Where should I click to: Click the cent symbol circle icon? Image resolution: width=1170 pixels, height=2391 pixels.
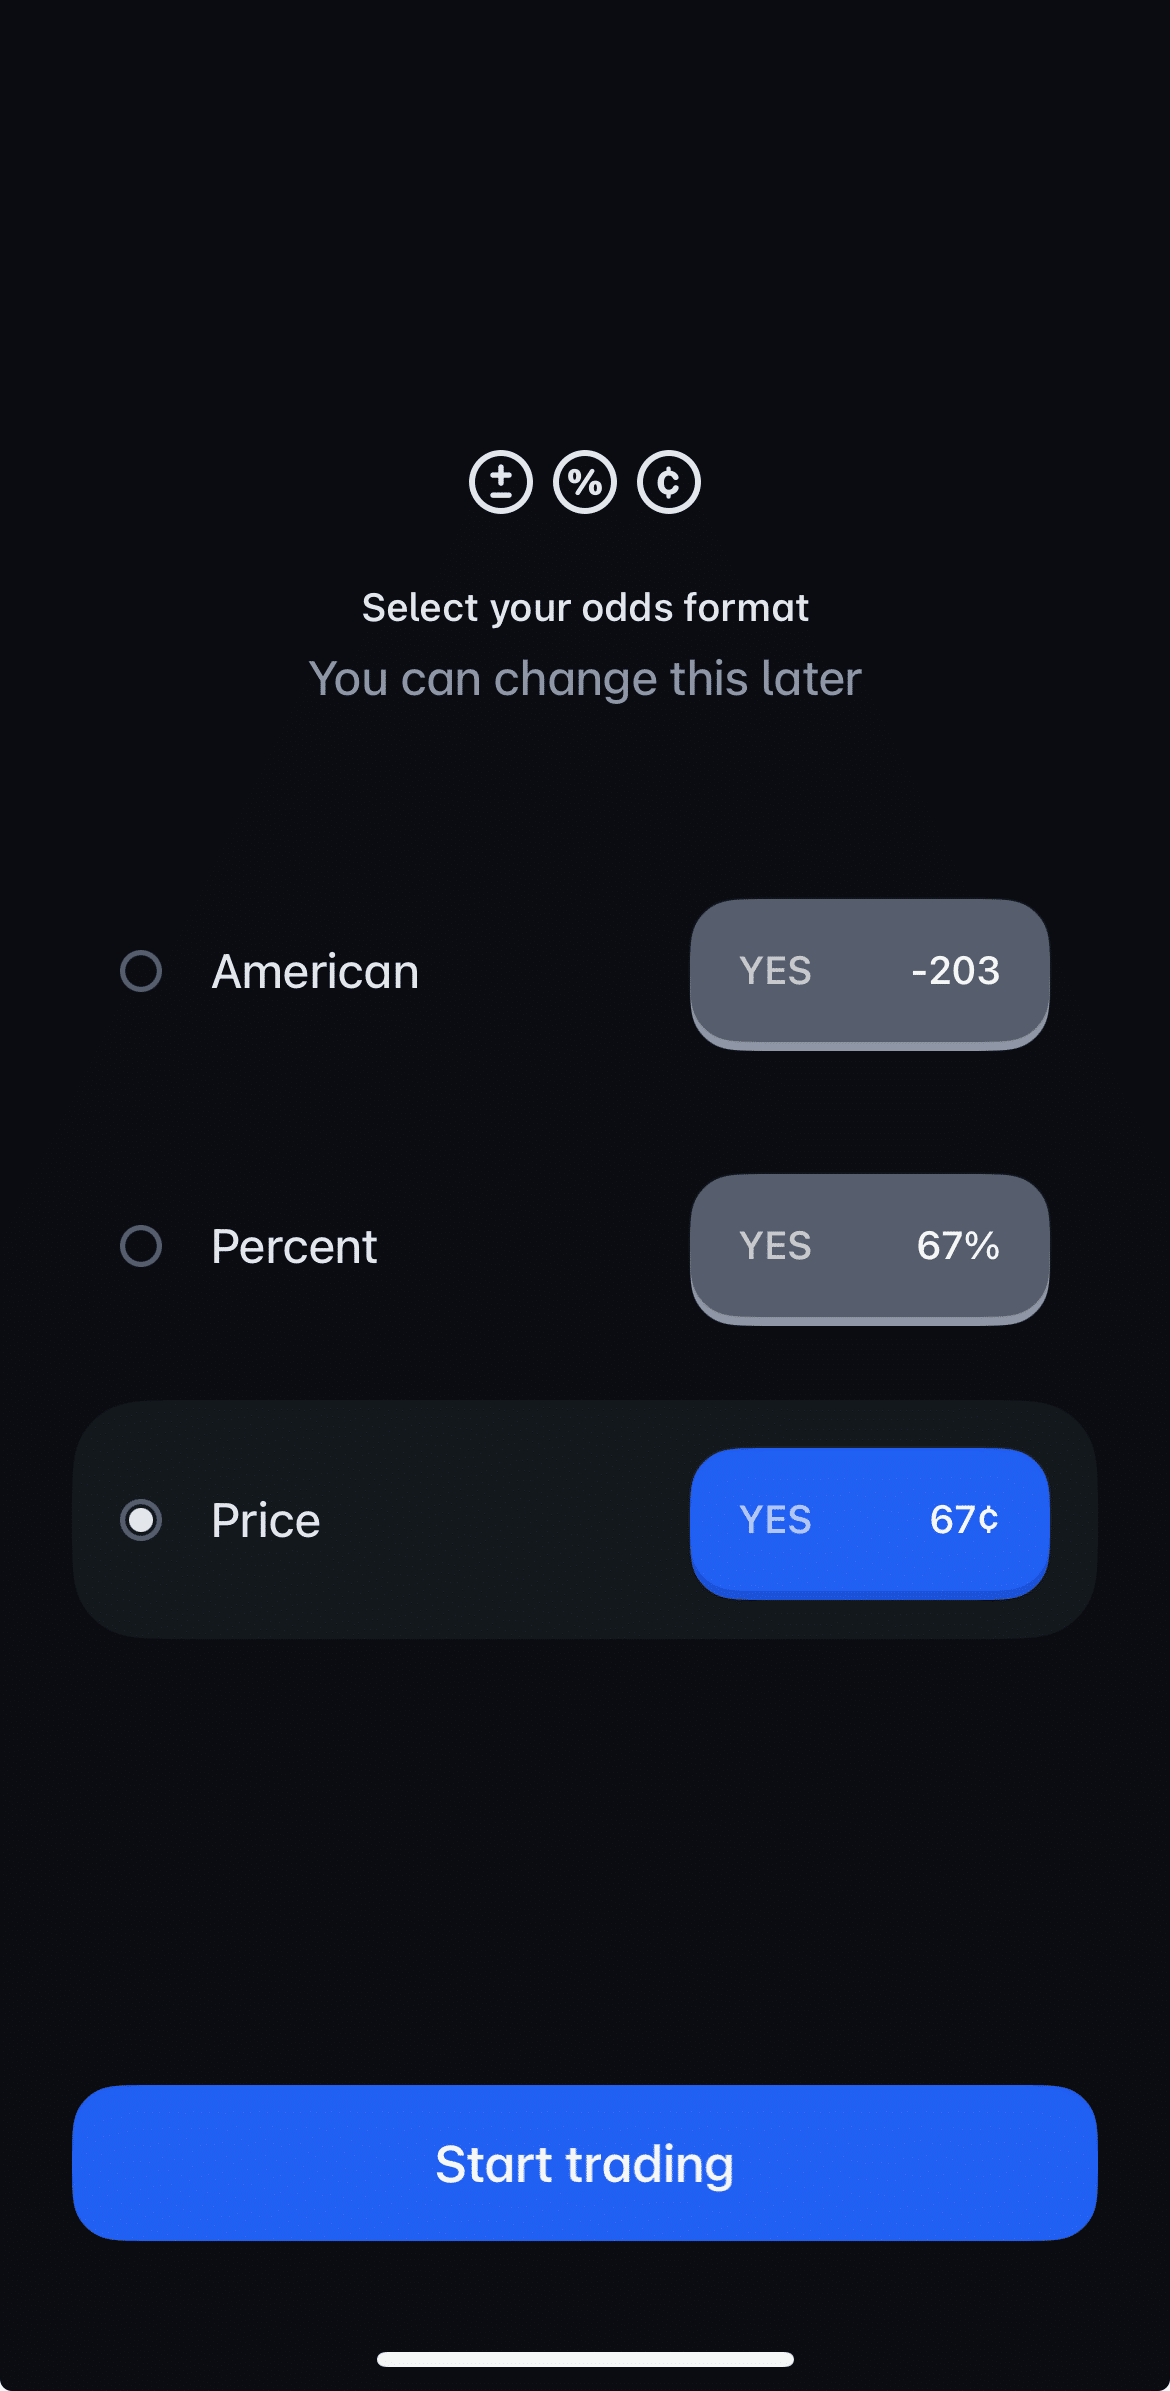pyautogui.click(x=669, y=482)
